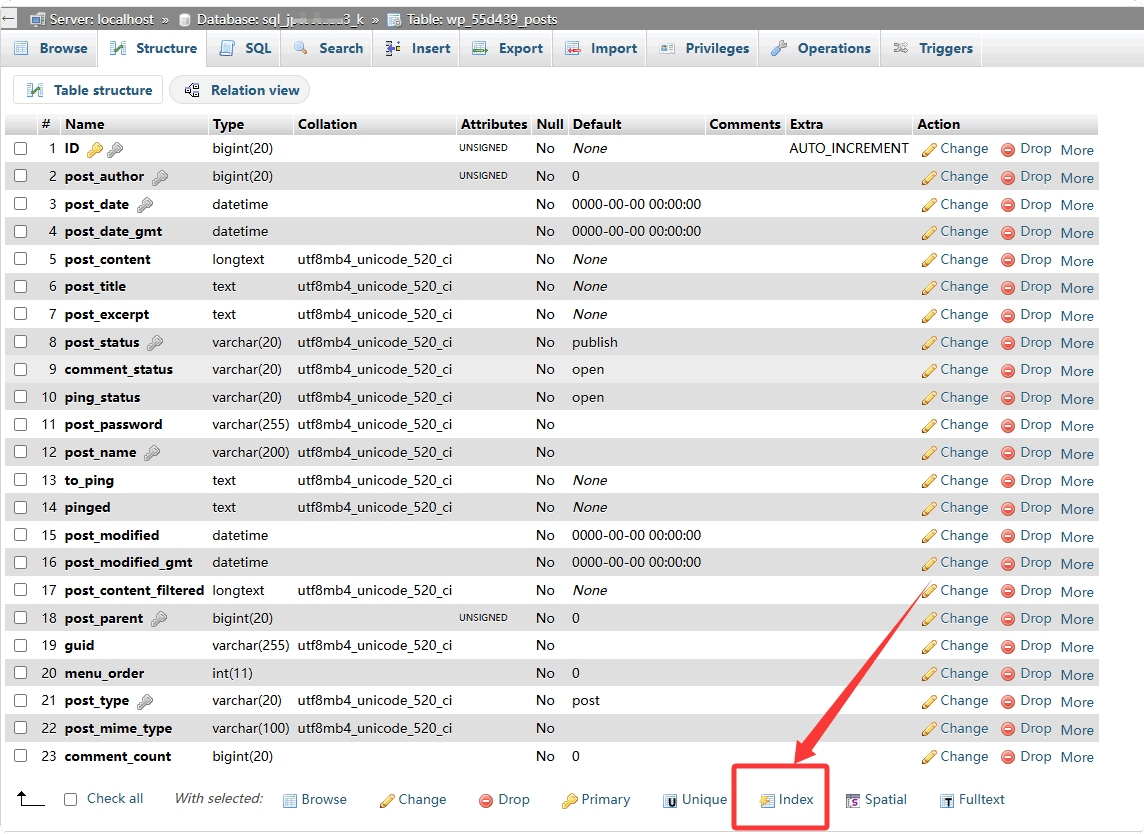Open the Relation view button
The width and height of the screenshot is (1144, 834).
click(241, 90)
